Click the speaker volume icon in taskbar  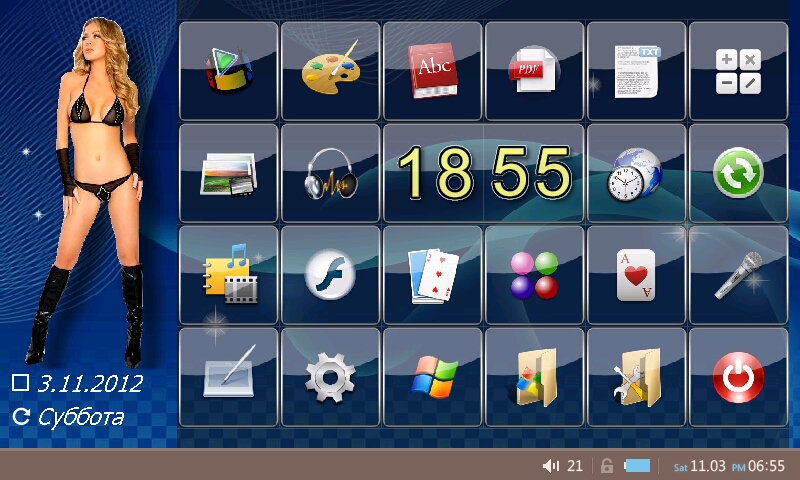coord(551,465)
